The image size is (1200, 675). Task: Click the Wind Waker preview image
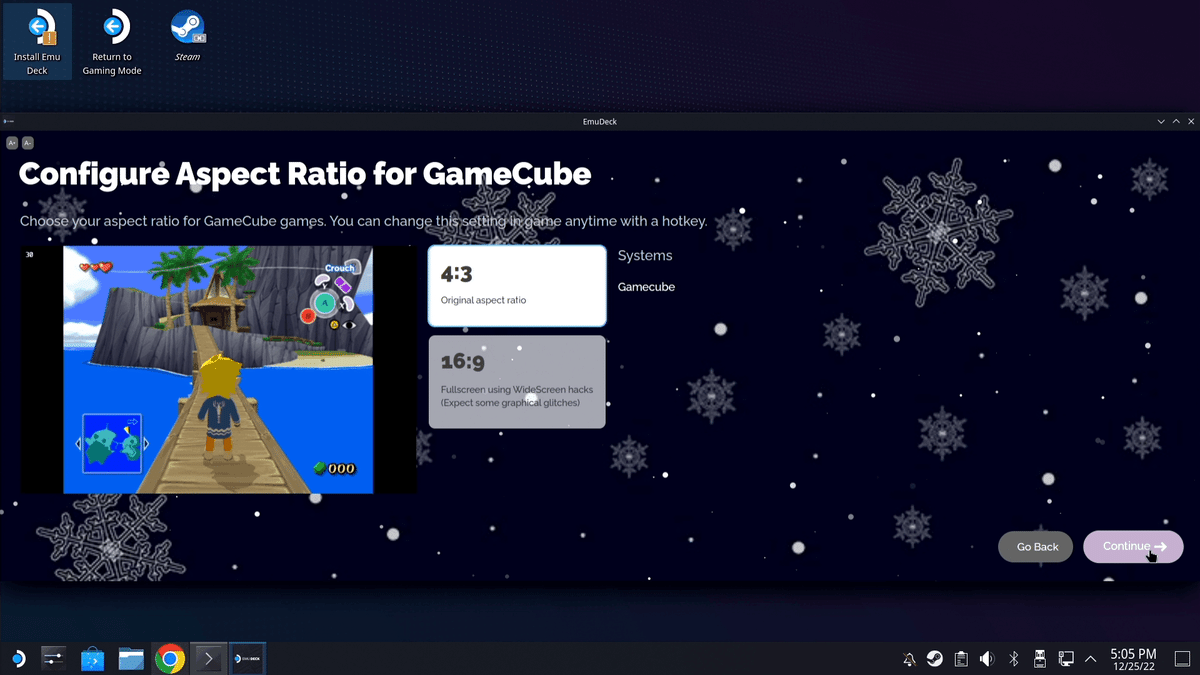219,370
